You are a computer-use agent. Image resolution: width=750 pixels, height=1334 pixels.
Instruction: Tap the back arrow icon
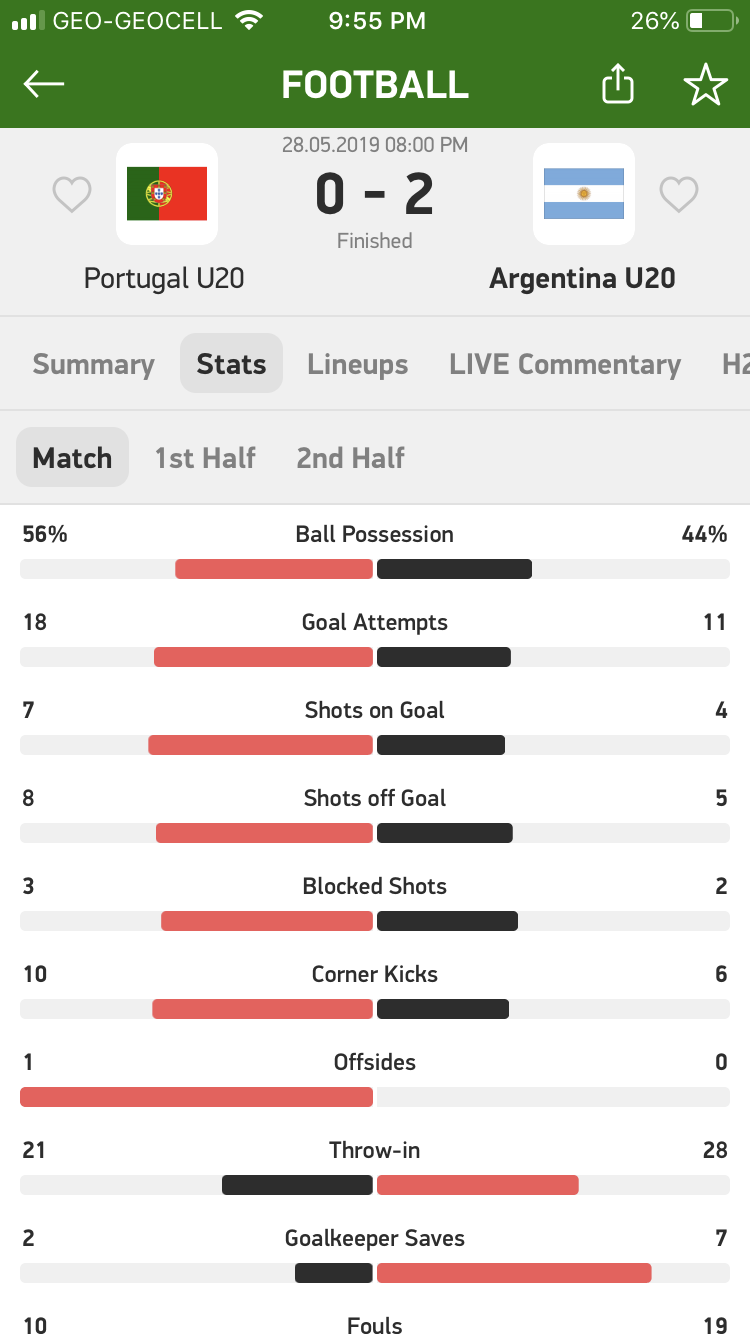44,85
